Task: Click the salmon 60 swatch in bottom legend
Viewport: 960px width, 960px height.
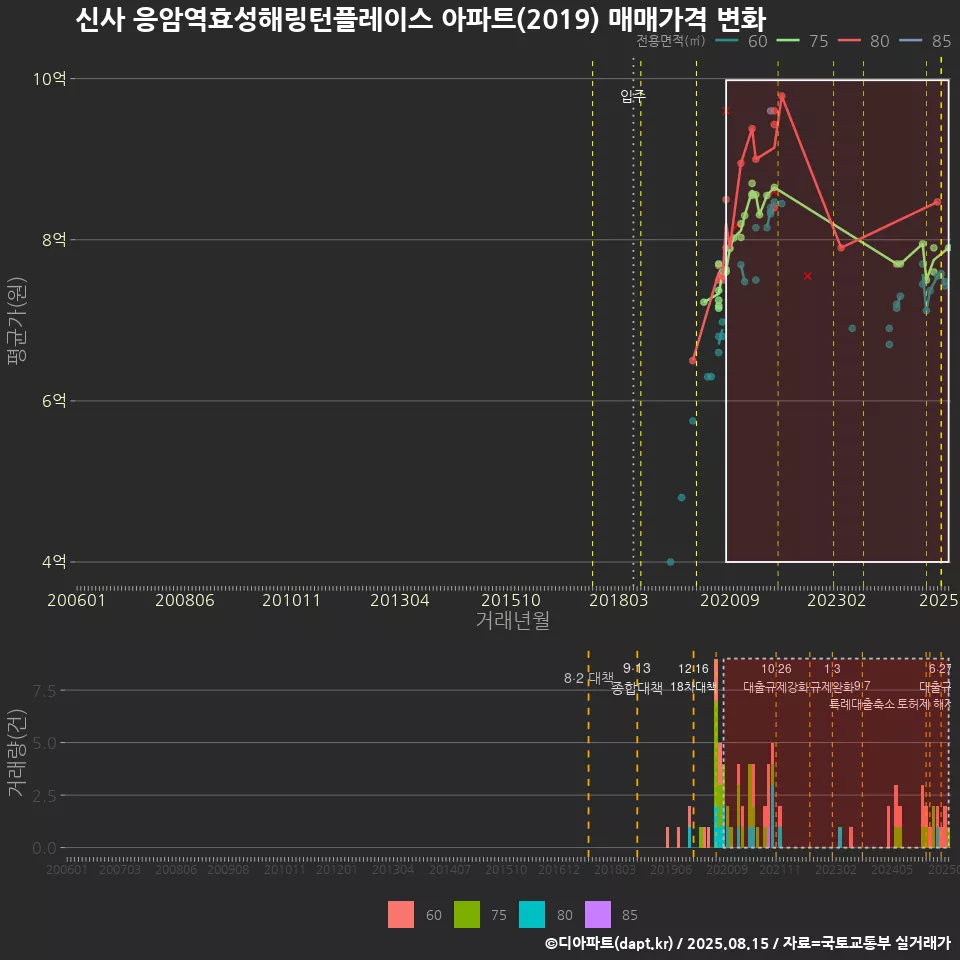Action: (401, 915)
